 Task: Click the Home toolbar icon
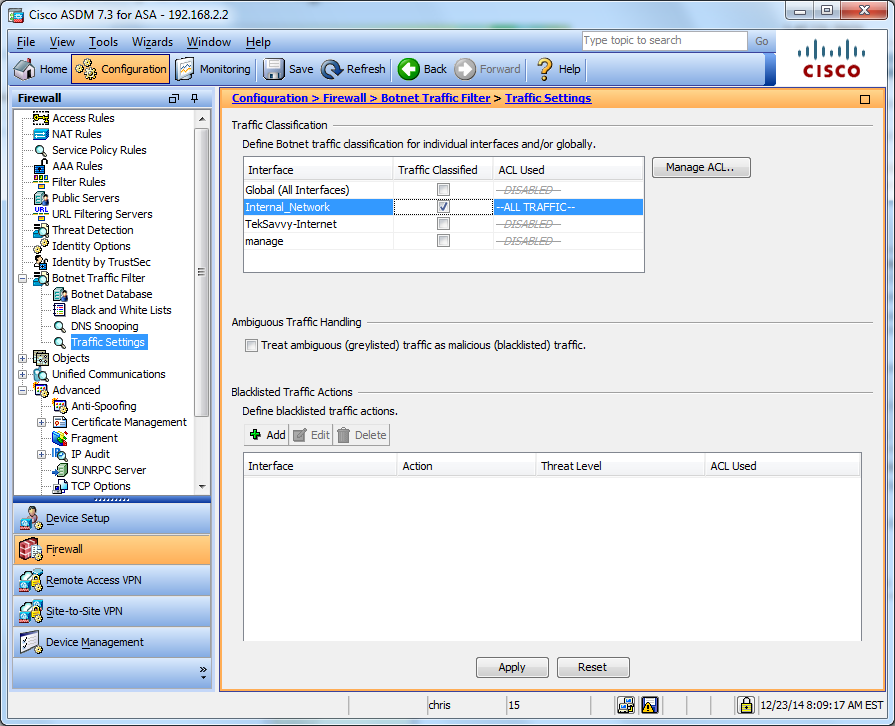coord(25,69)
